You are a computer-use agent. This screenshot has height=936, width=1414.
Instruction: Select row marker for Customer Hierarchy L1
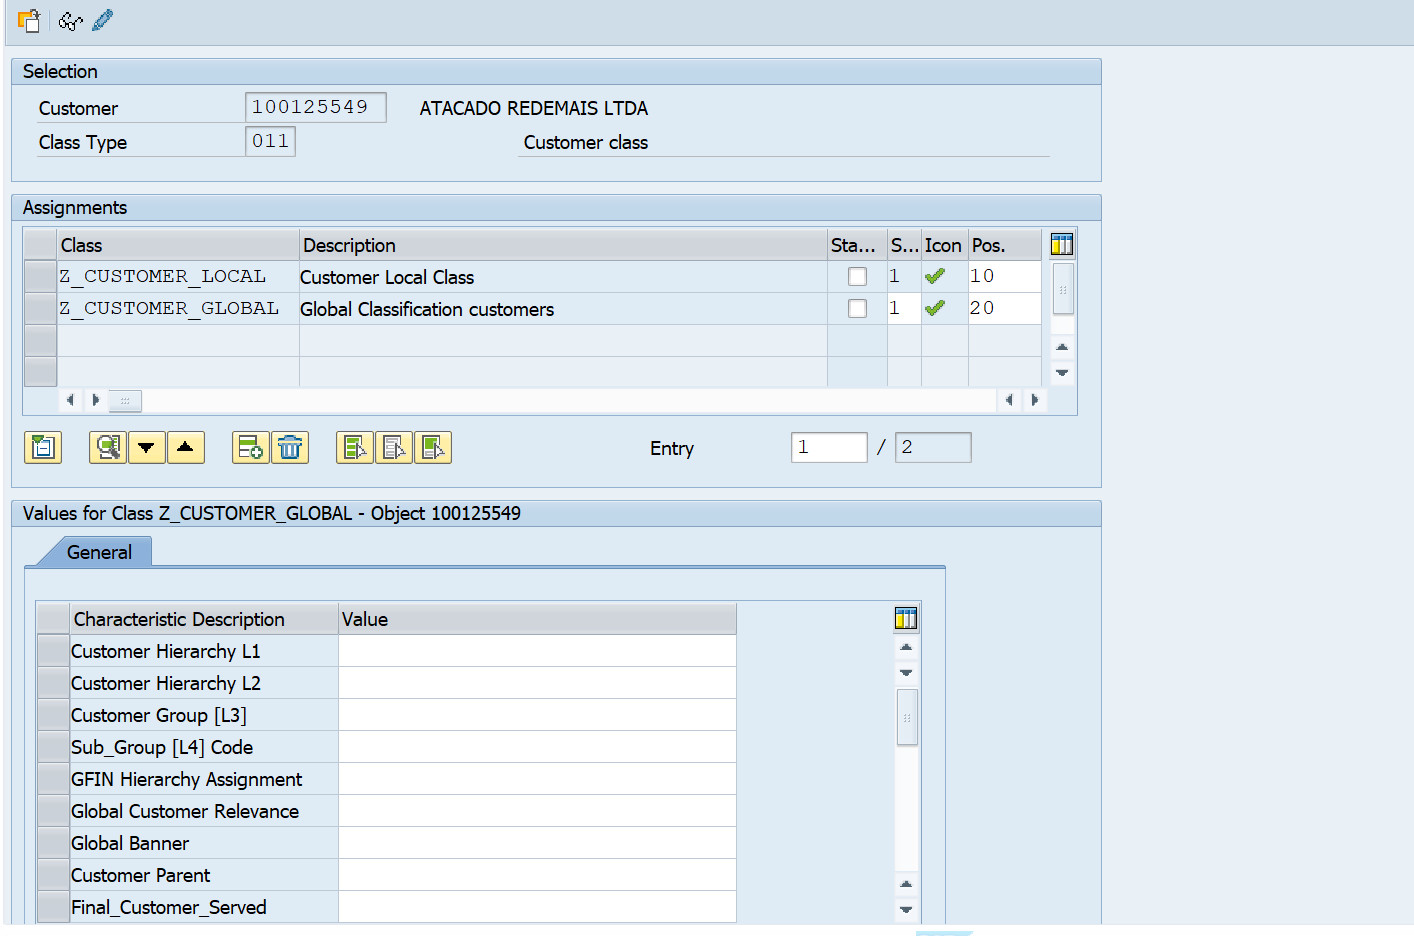pos(53,651)
